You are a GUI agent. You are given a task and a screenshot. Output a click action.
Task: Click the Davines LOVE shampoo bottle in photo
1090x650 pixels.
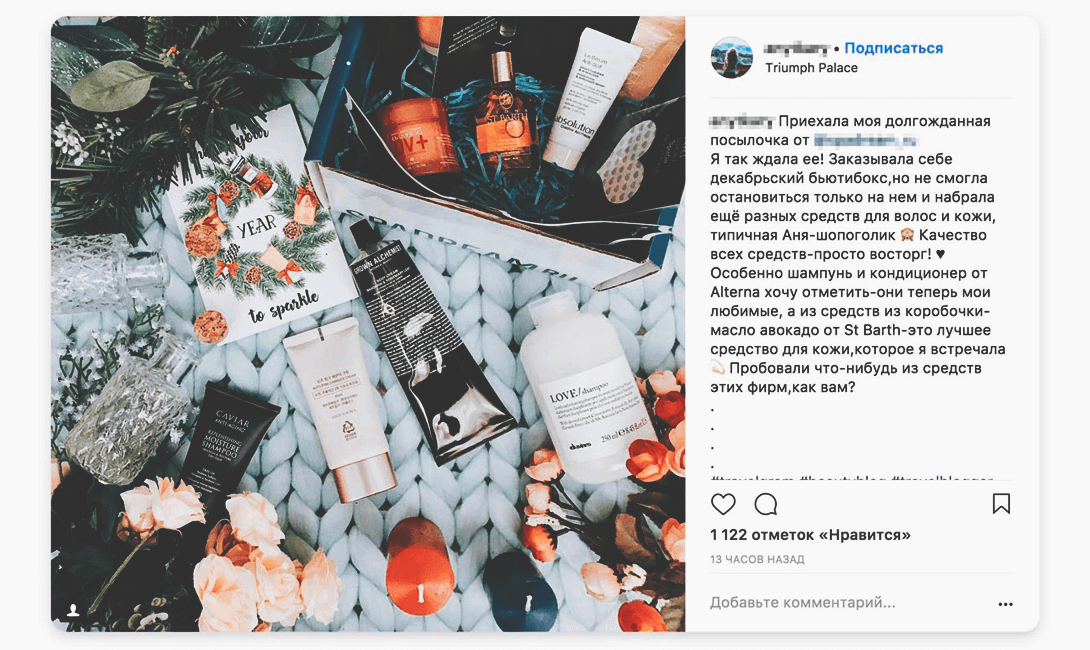587,389
